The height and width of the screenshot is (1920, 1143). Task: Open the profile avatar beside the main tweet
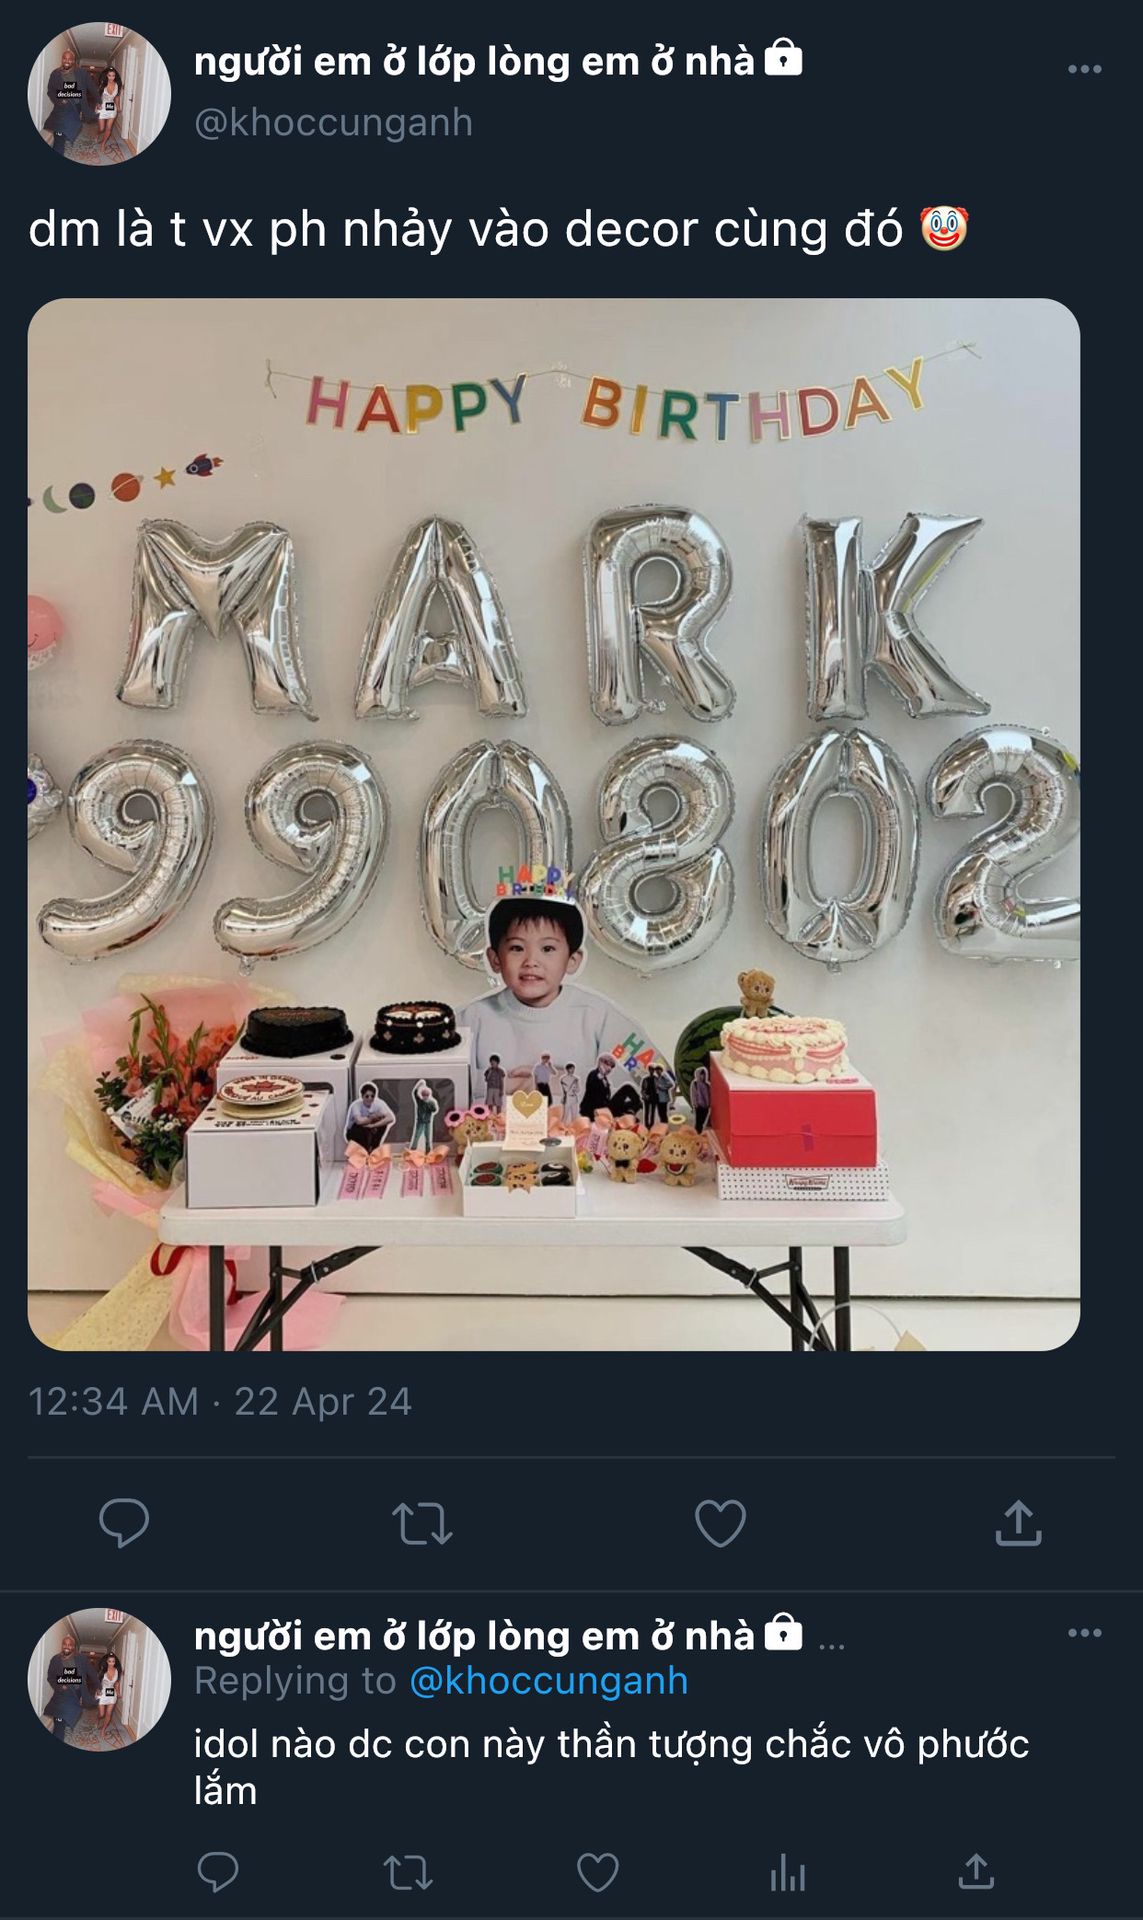[x=99, y=93]
